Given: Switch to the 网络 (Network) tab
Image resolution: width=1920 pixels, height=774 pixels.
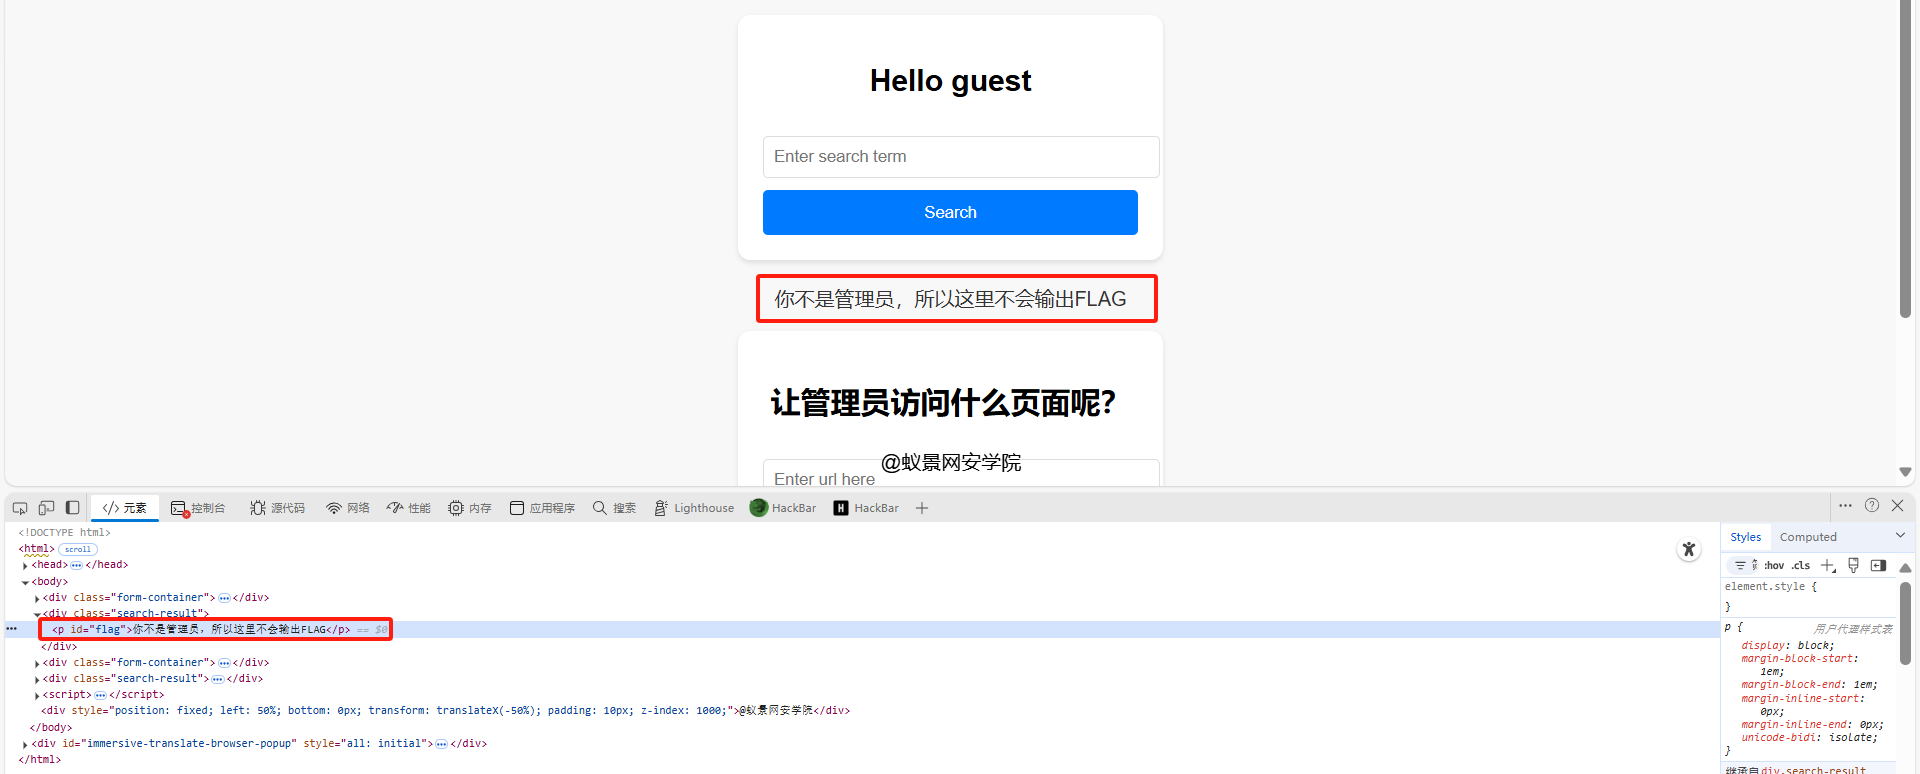Looking at the screenshot, I should click(x=348, y=508).
